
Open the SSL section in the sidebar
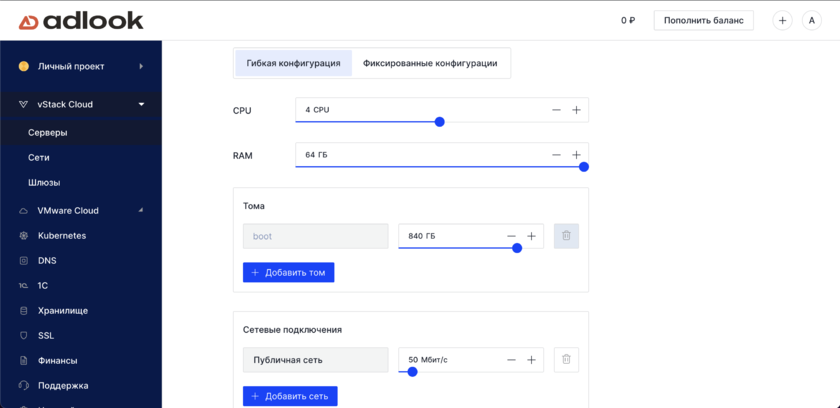tap(46, 336)
